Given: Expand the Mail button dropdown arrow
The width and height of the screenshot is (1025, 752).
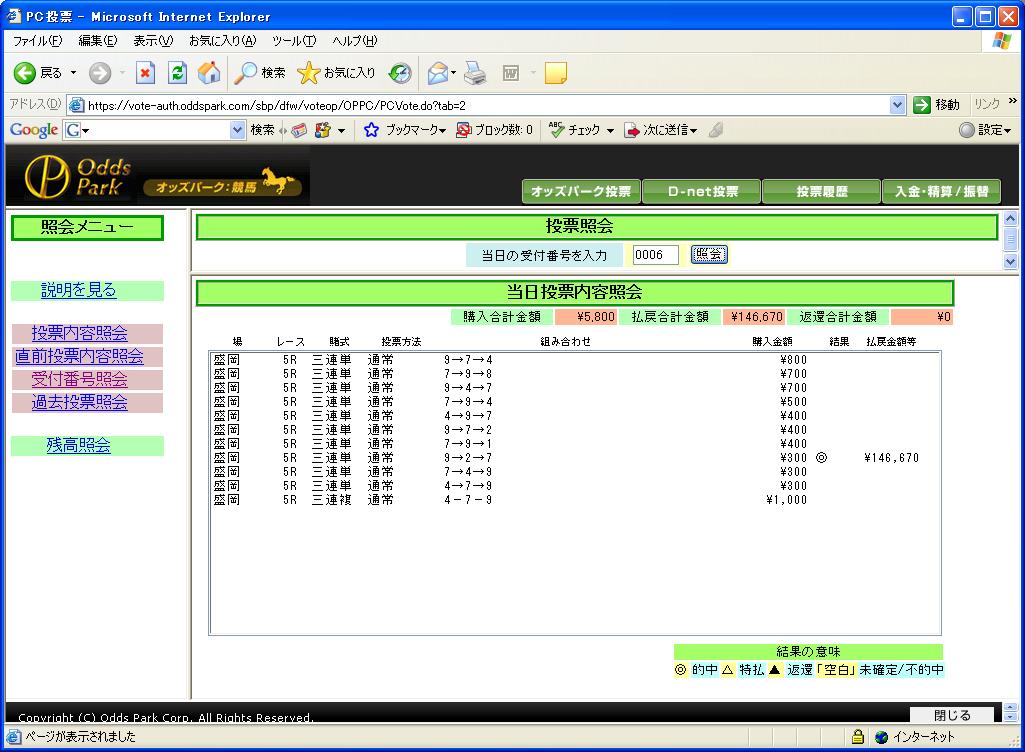Looking at the screenshot, I should (453, 73).
